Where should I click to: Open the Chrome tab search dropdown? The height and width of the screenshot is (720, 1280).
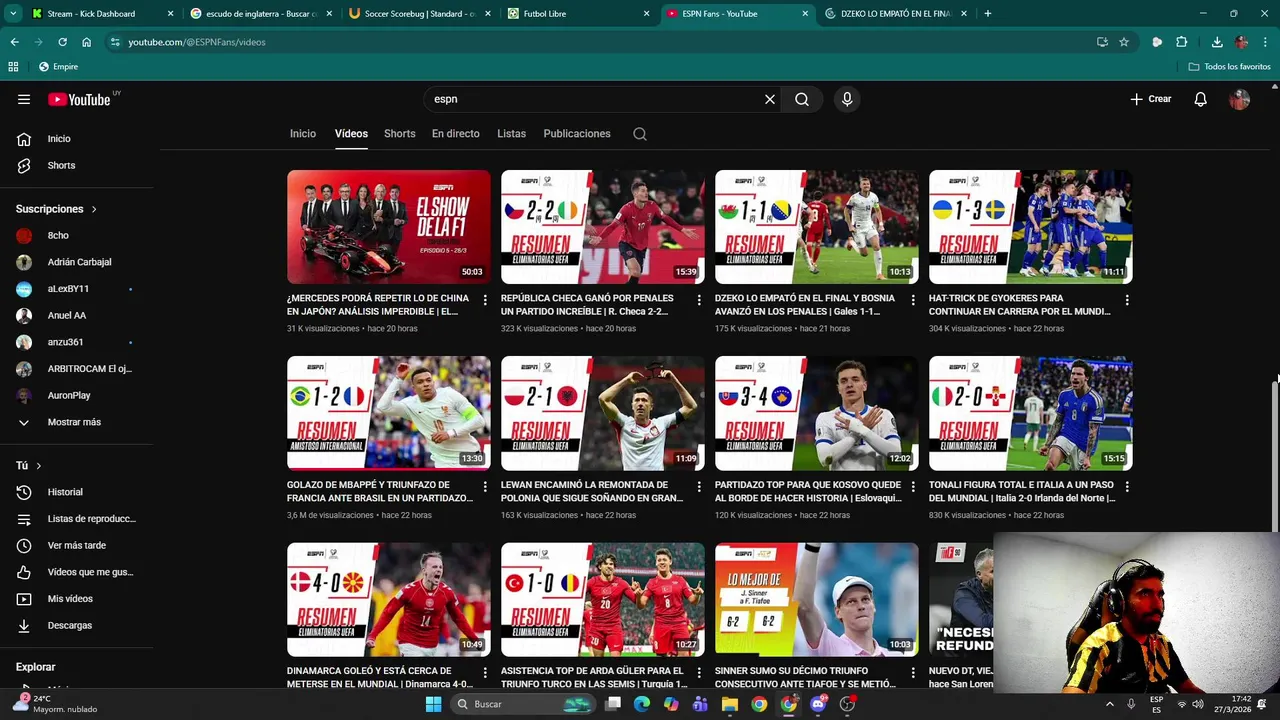[x=13, y=14]
